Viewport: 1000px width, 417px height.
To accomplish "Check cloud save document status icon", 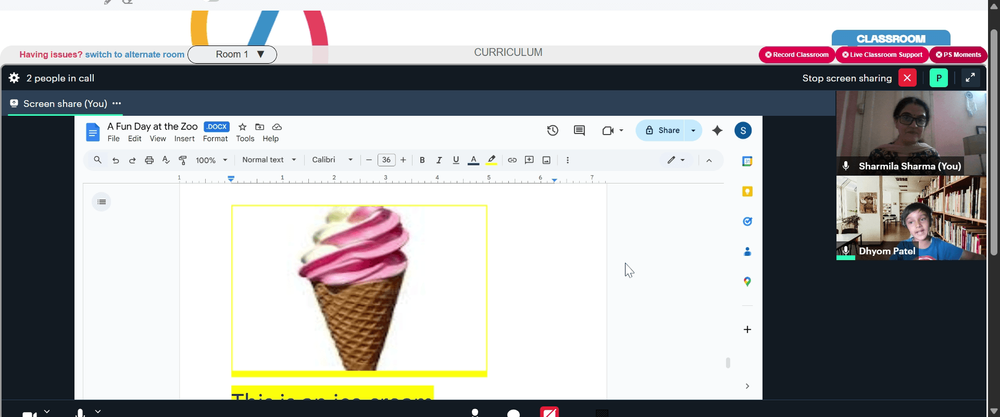I will (277, 127).
